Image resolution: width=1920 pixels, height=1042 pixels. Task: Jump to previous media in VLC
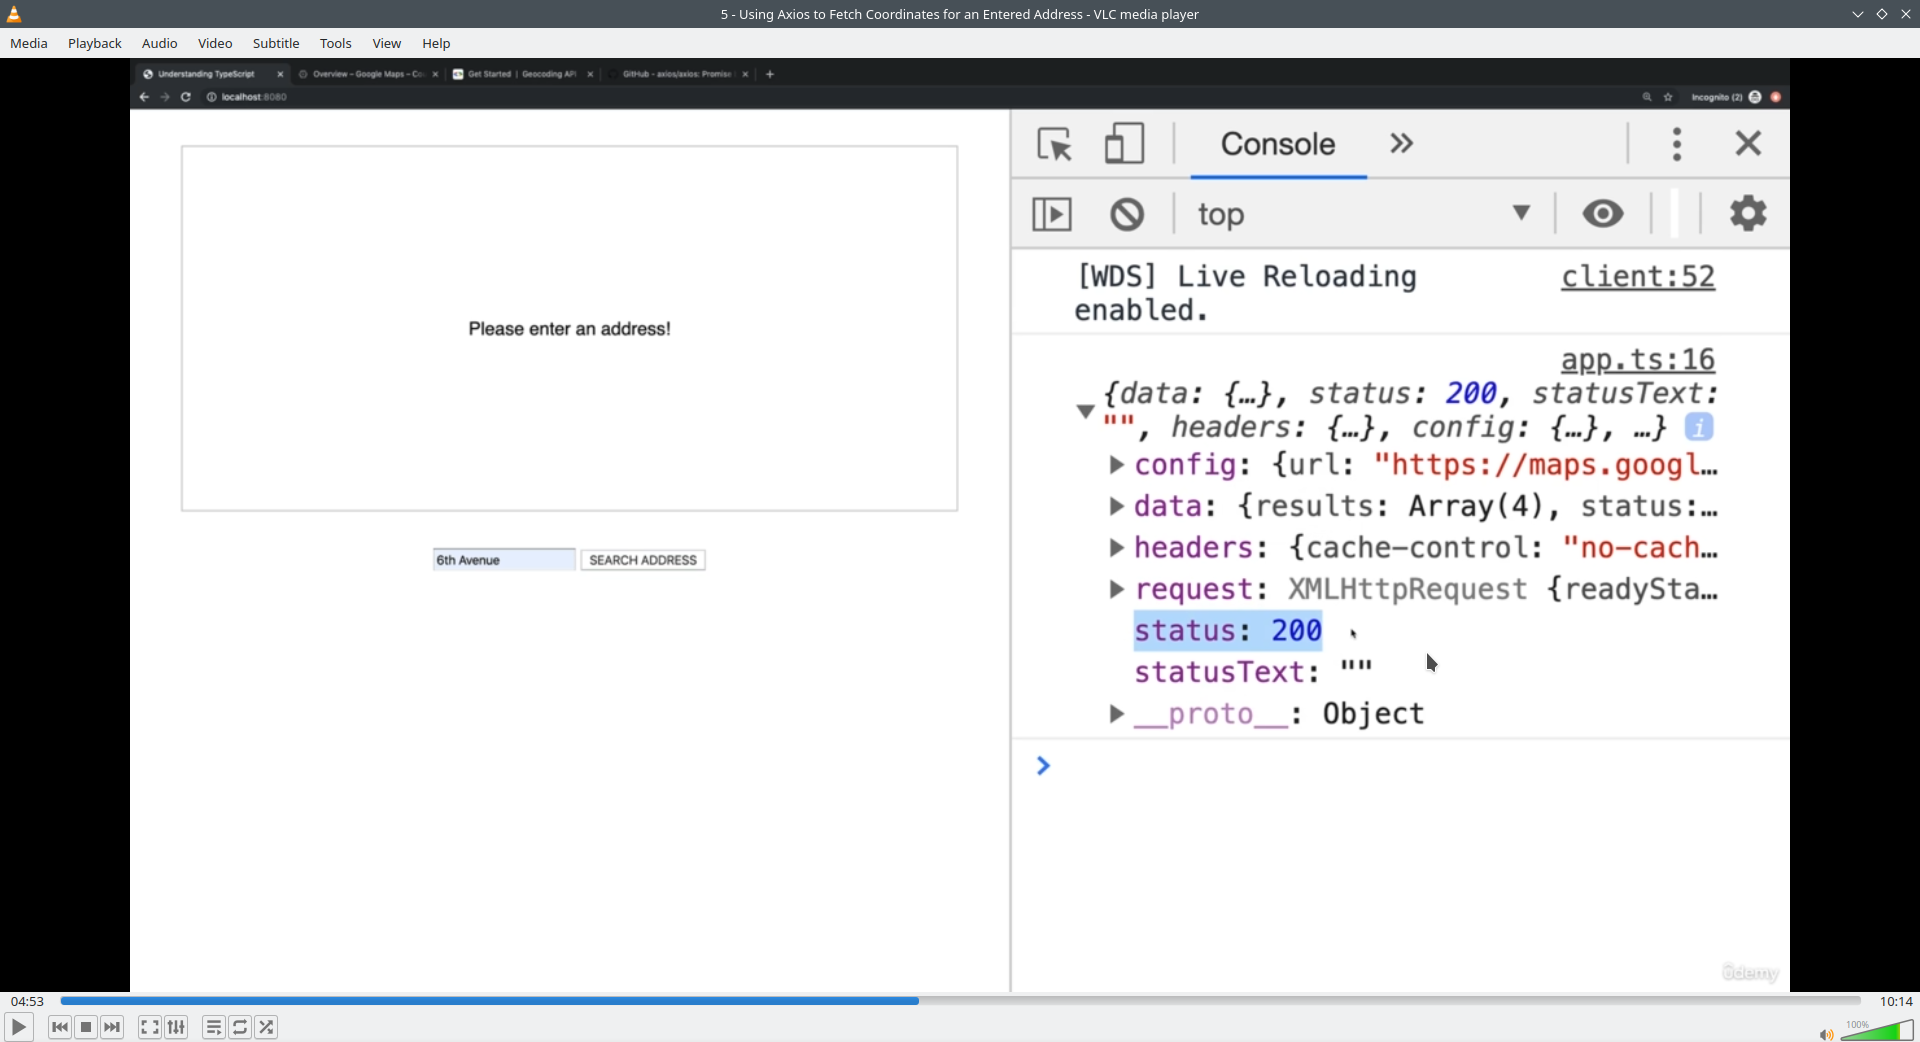point(60,1027)
